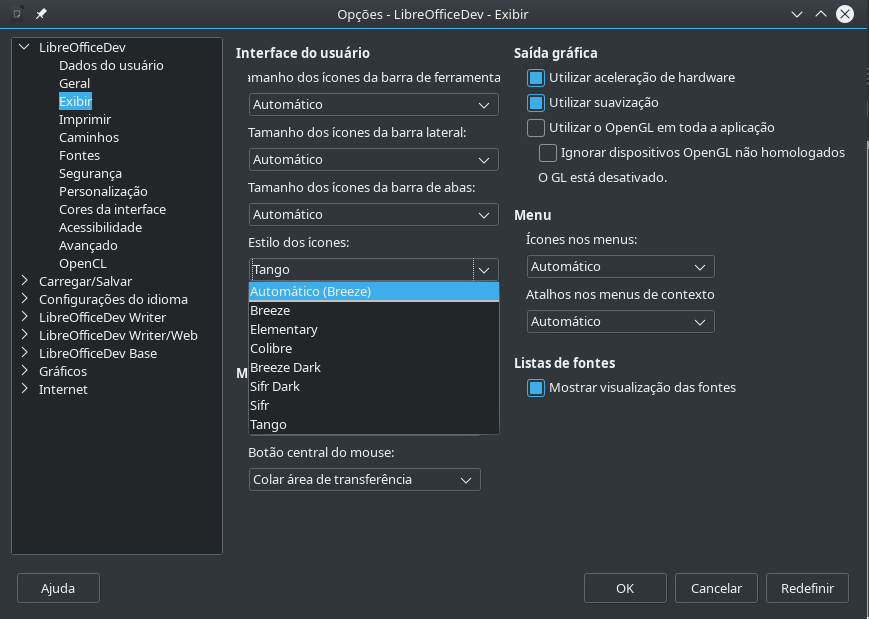Expand the LibreOfficeDev Writer node

[24, 317]
